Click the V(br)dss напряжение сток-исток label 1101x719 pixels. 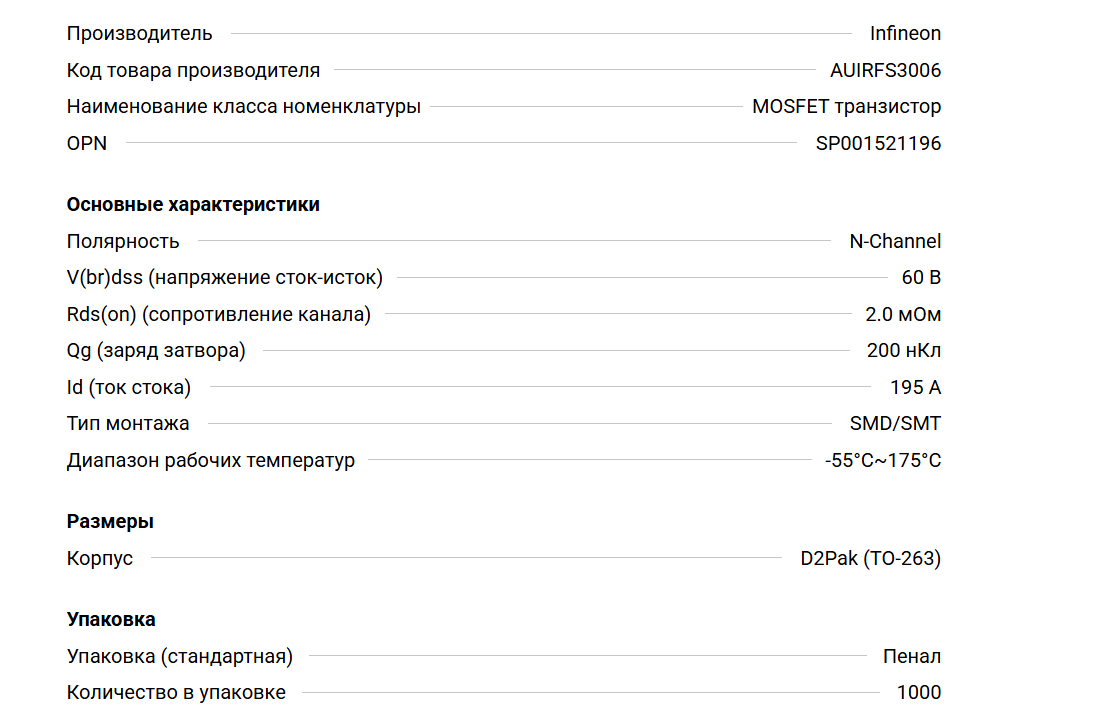(224, 278)
